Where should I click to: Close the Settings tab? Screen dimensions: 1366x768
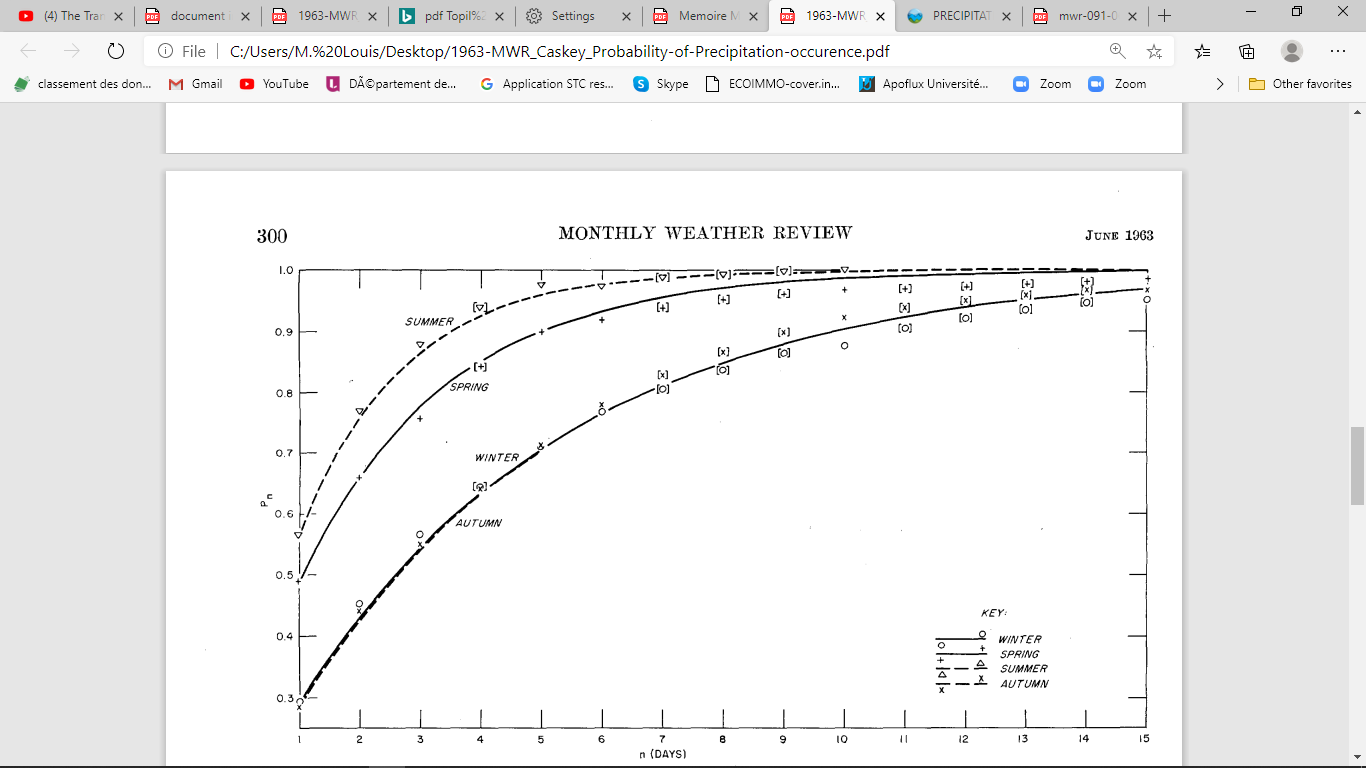point(626,16)
